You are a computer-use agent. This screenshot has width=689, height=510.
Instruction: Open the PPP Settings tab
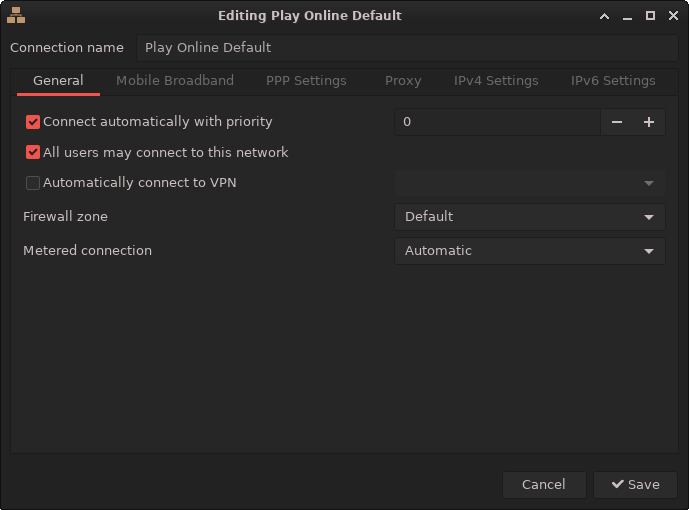(306, 81)
